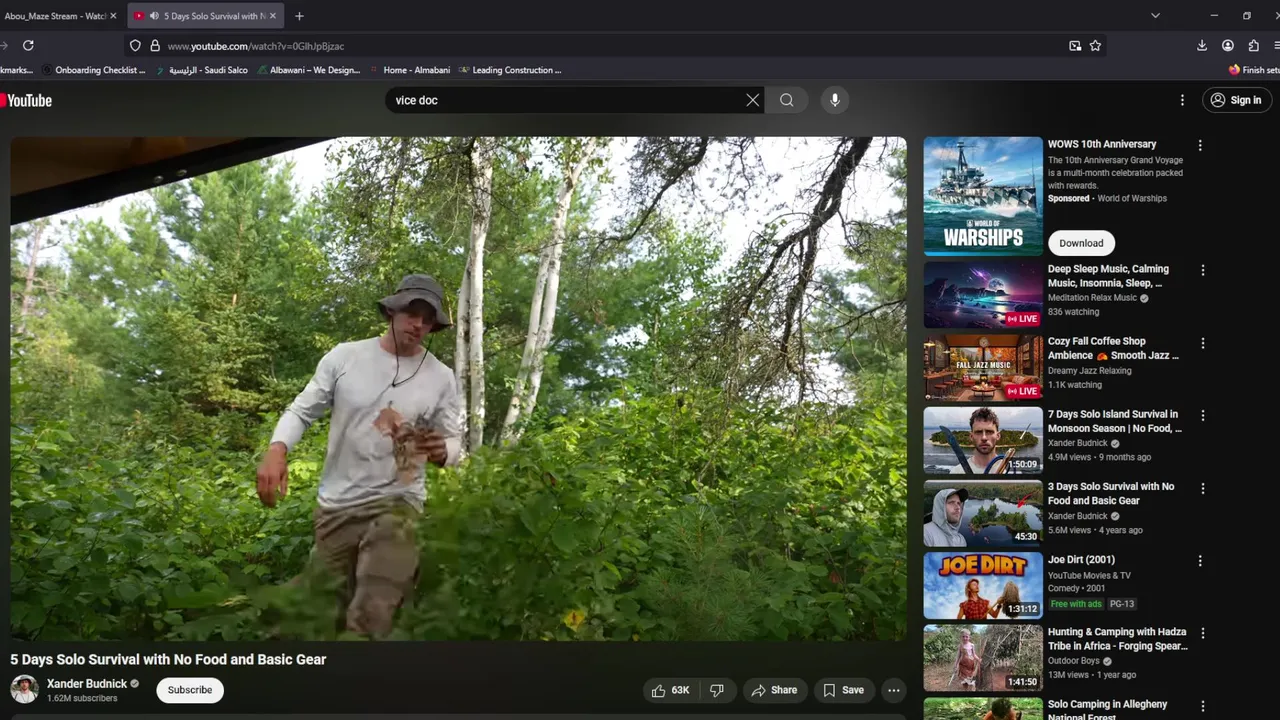
Task: Open Deep Sleep Music live thumbnail
Action: pyautogui.click(x=983, y=295)
